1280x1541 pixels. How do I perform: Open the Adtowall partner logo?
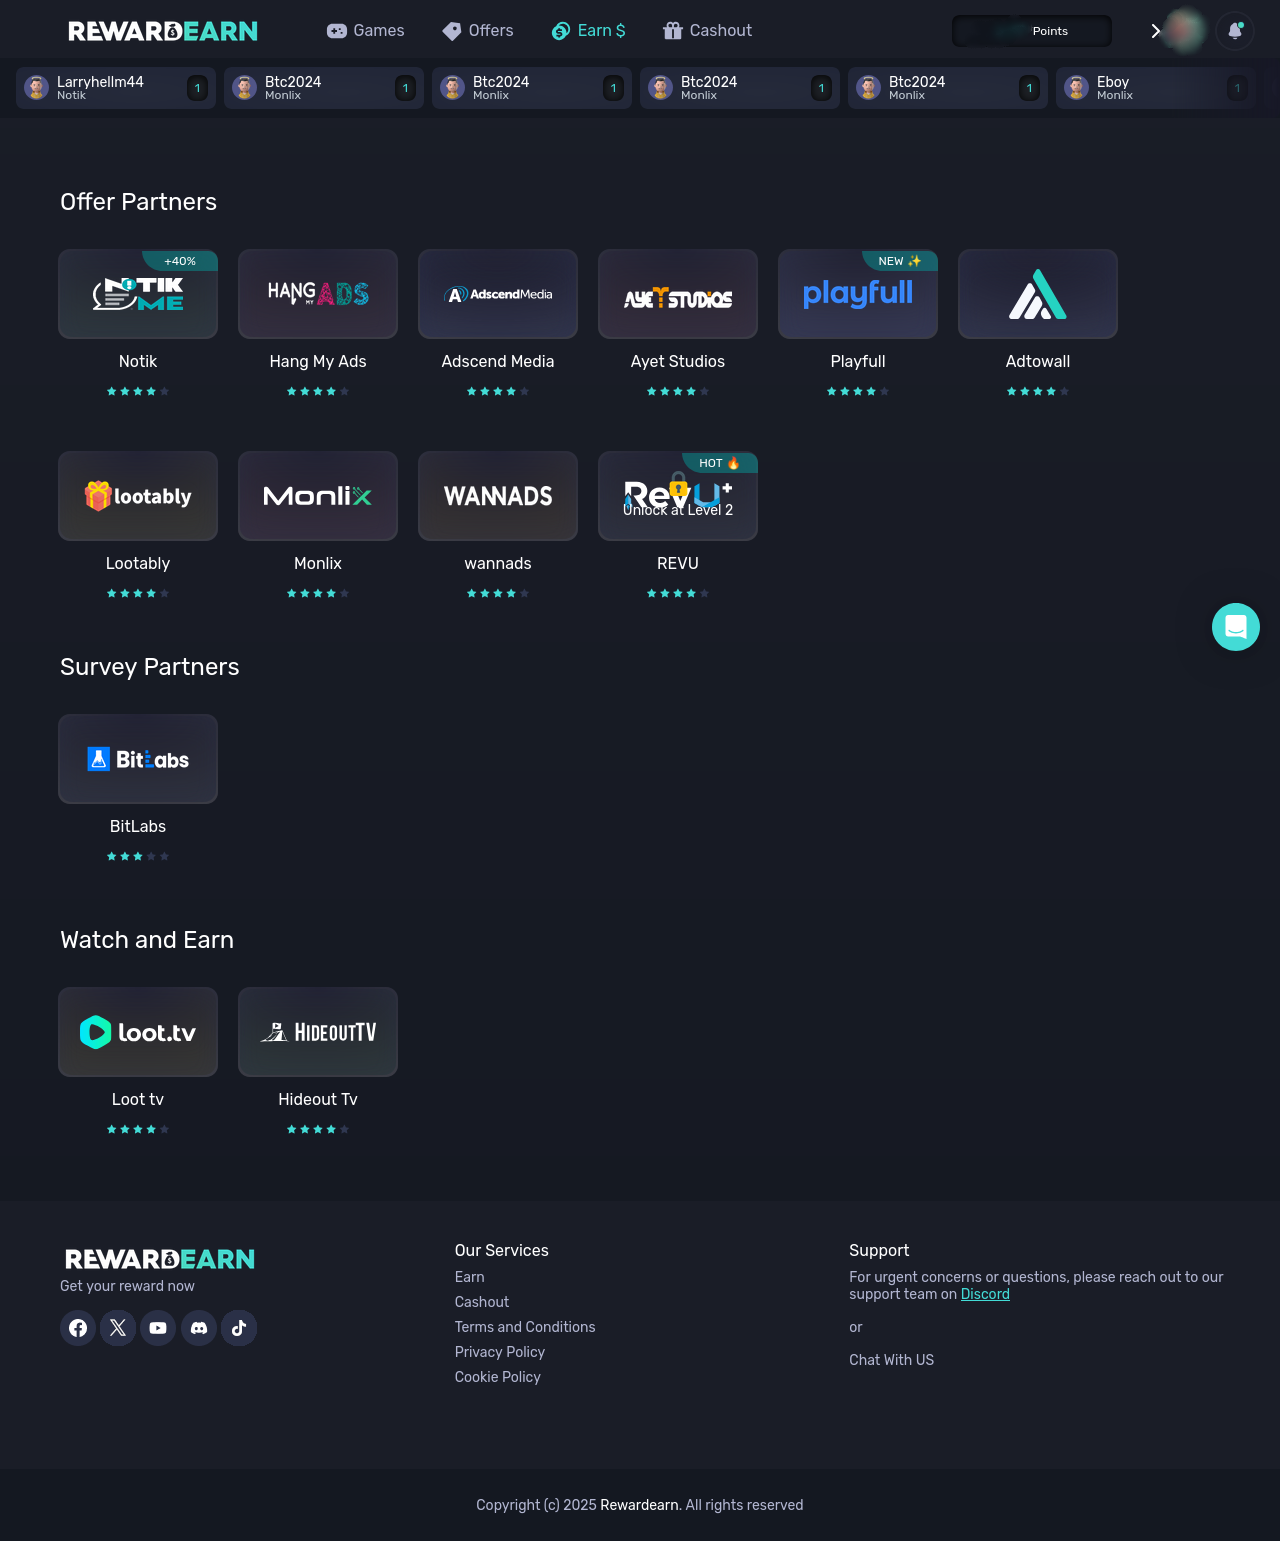click(1038, 294)
